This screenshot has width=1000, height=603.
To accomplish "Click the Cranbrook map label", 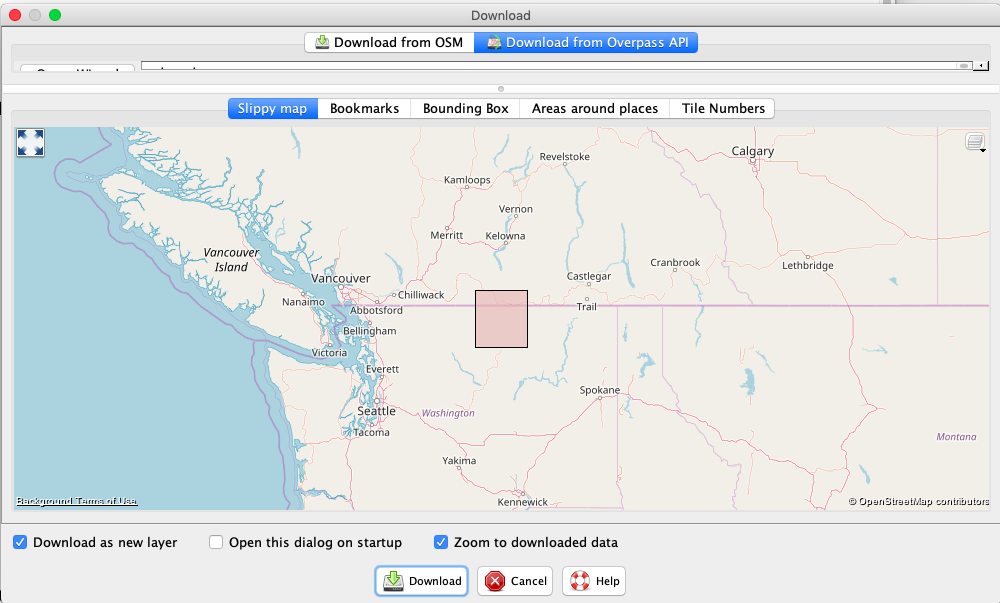I will [x=675, y=263].
